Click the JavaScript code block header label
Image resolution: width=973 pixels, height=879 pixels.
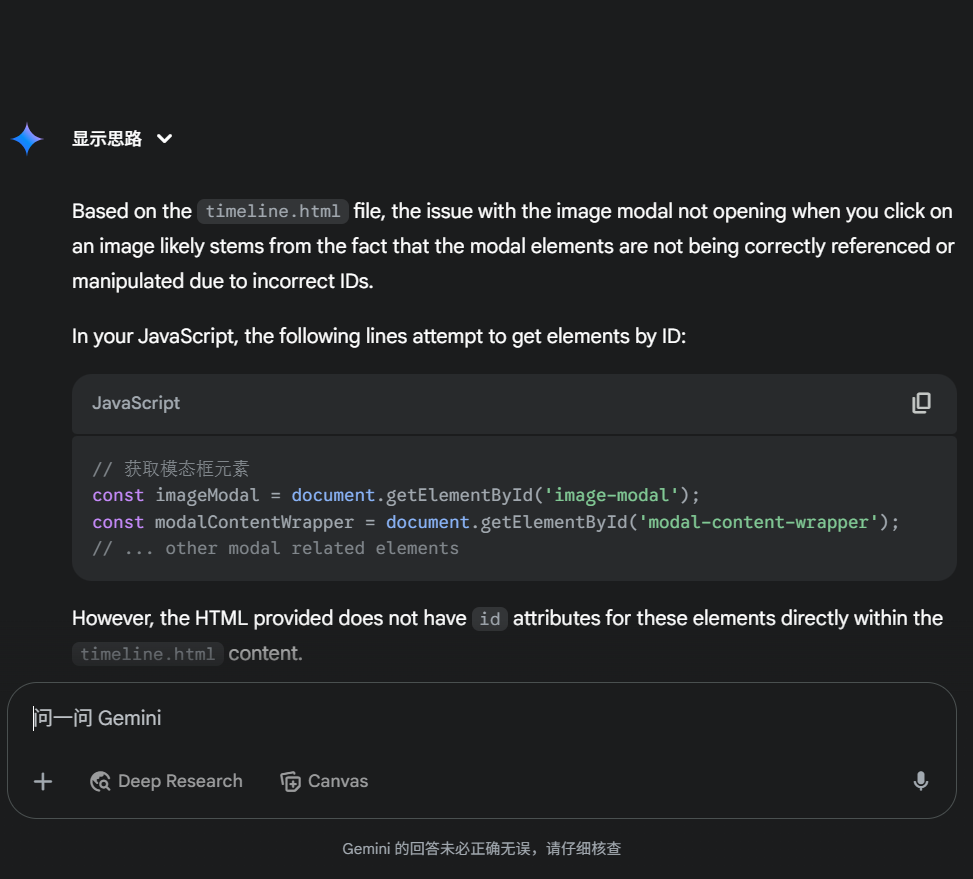[136, 403]
